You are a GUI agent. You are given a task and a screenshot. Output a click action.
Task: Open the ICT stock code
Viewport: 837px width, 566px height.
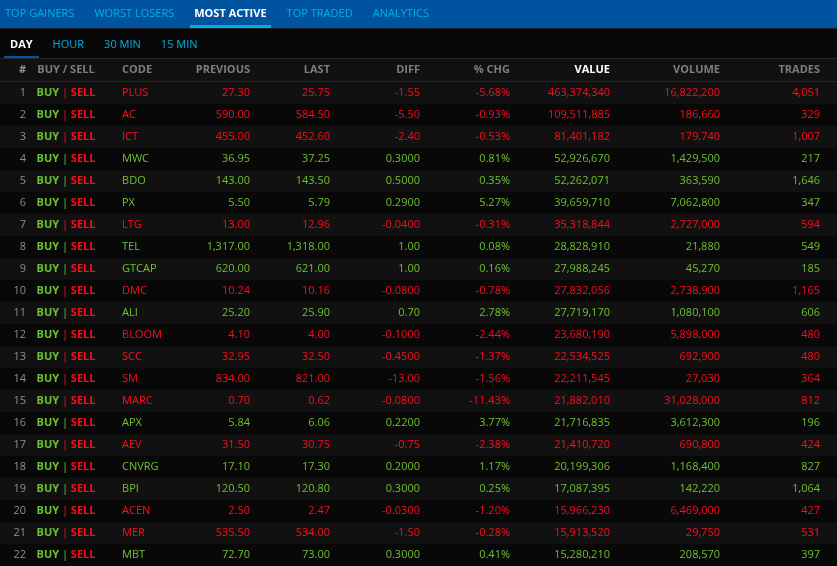click(130, 136)
